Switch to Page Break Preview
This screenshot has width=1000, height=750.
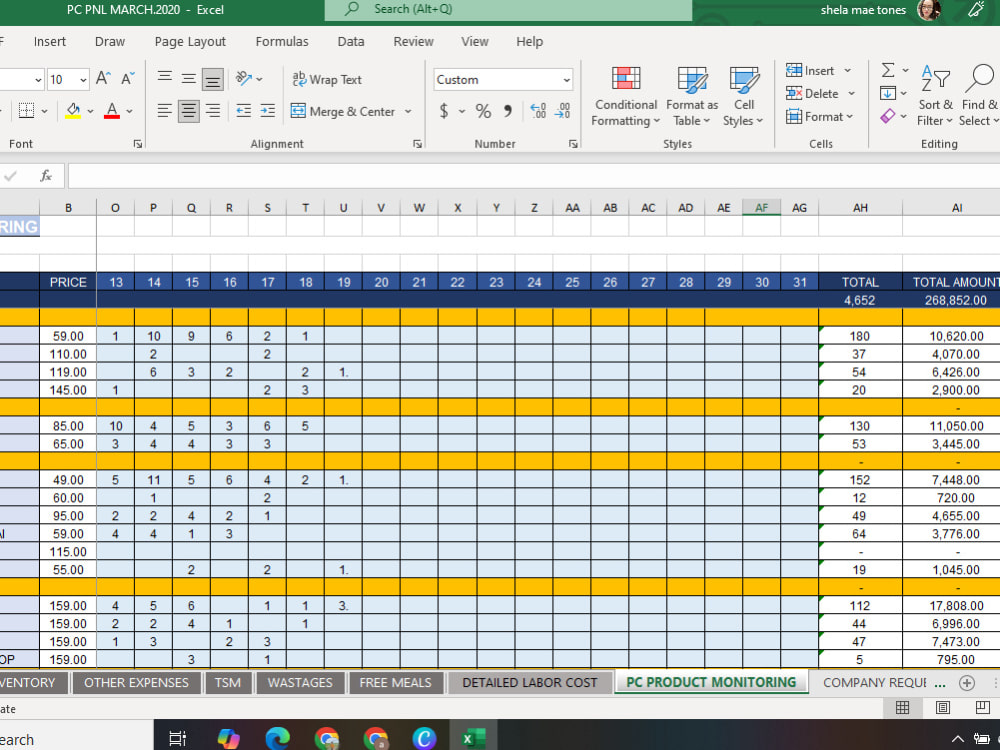click(x=982, y=707)
